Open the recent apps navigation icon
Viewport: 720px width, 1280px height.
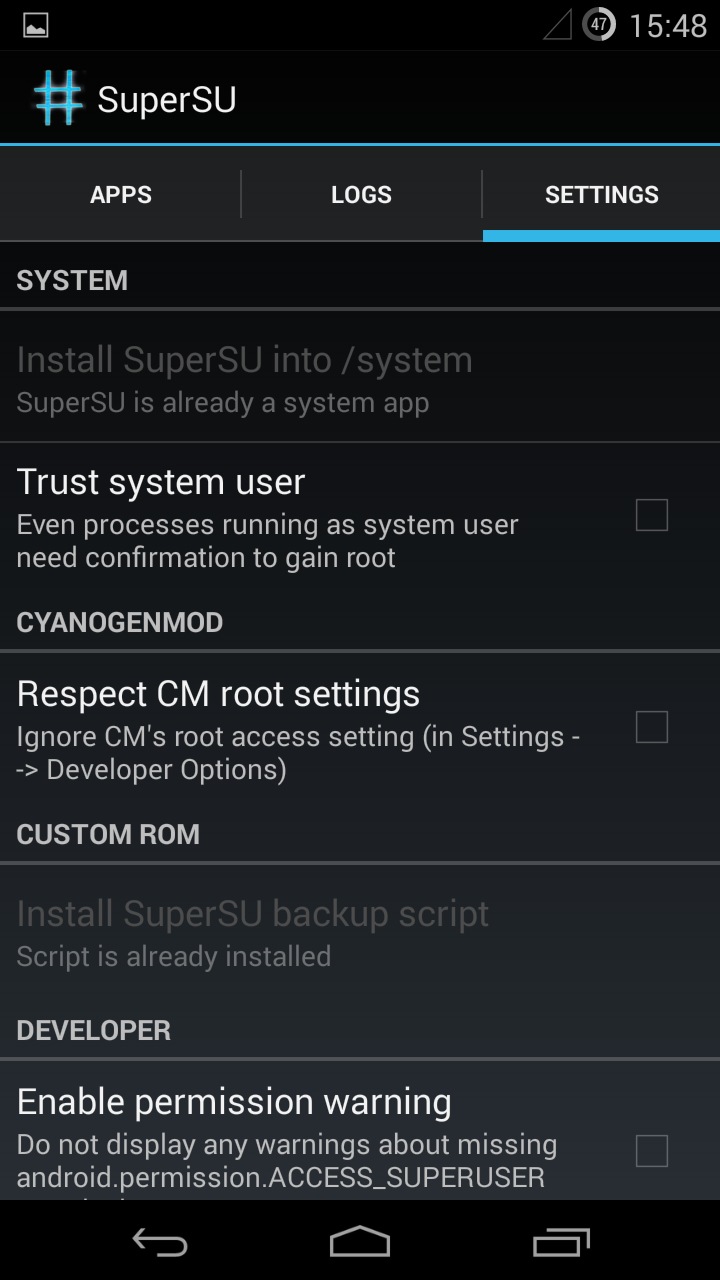click(x=561, y=1241)
